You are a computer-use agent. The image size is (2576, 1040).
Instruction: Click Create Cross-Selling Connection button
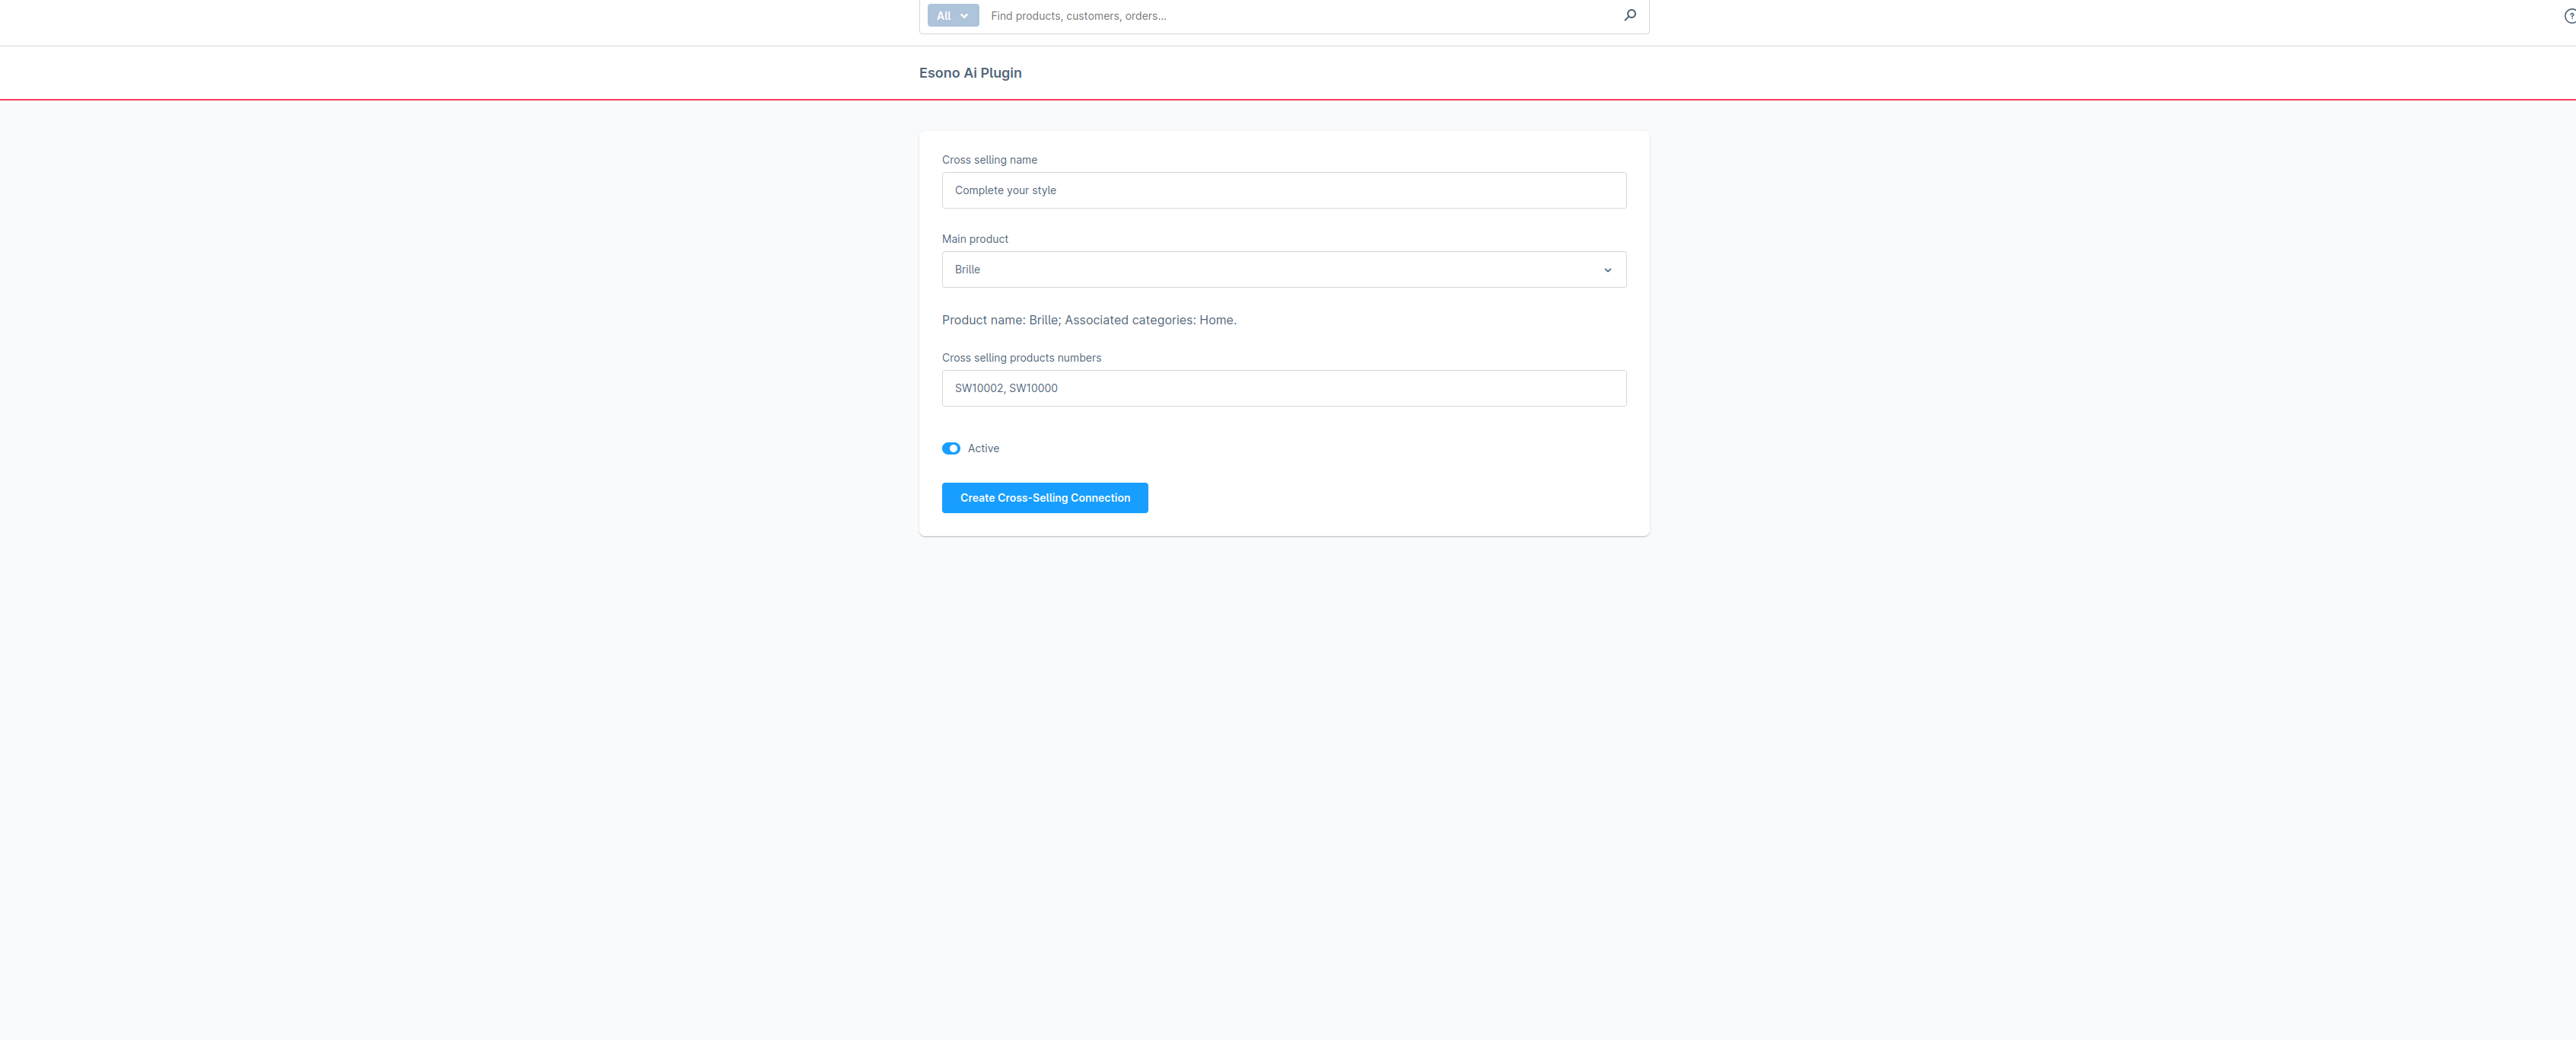click(1045, 498)
